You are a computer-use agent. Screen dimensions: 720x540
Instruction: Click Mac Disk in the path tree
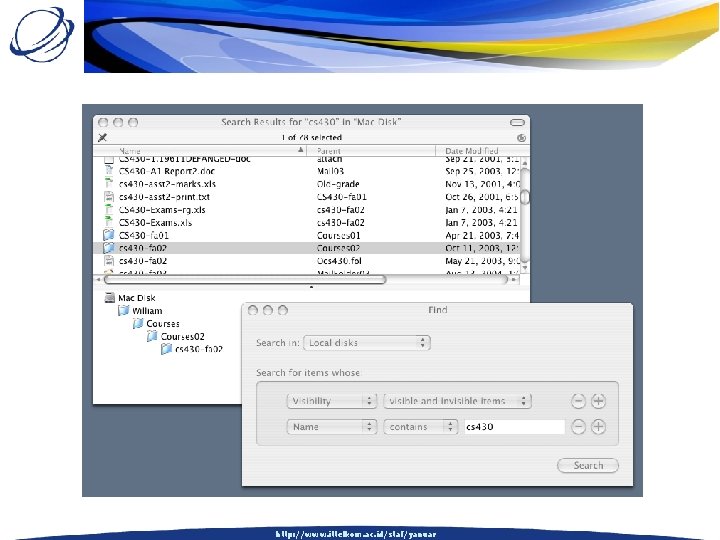(x=137, y=298)
